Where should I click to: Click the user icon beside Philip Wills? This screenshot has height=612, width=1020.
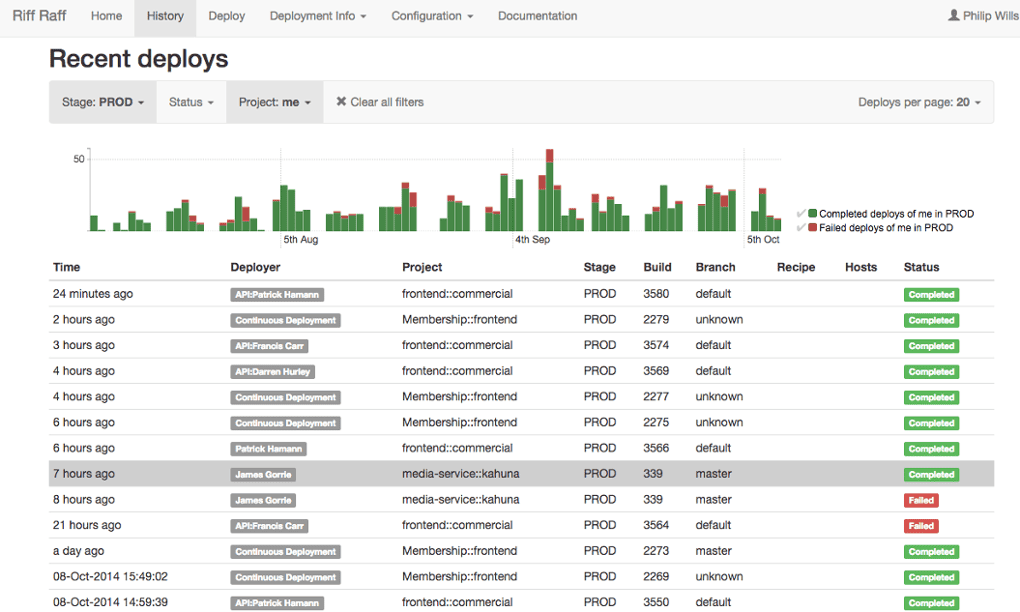click(x=953, y=16)
